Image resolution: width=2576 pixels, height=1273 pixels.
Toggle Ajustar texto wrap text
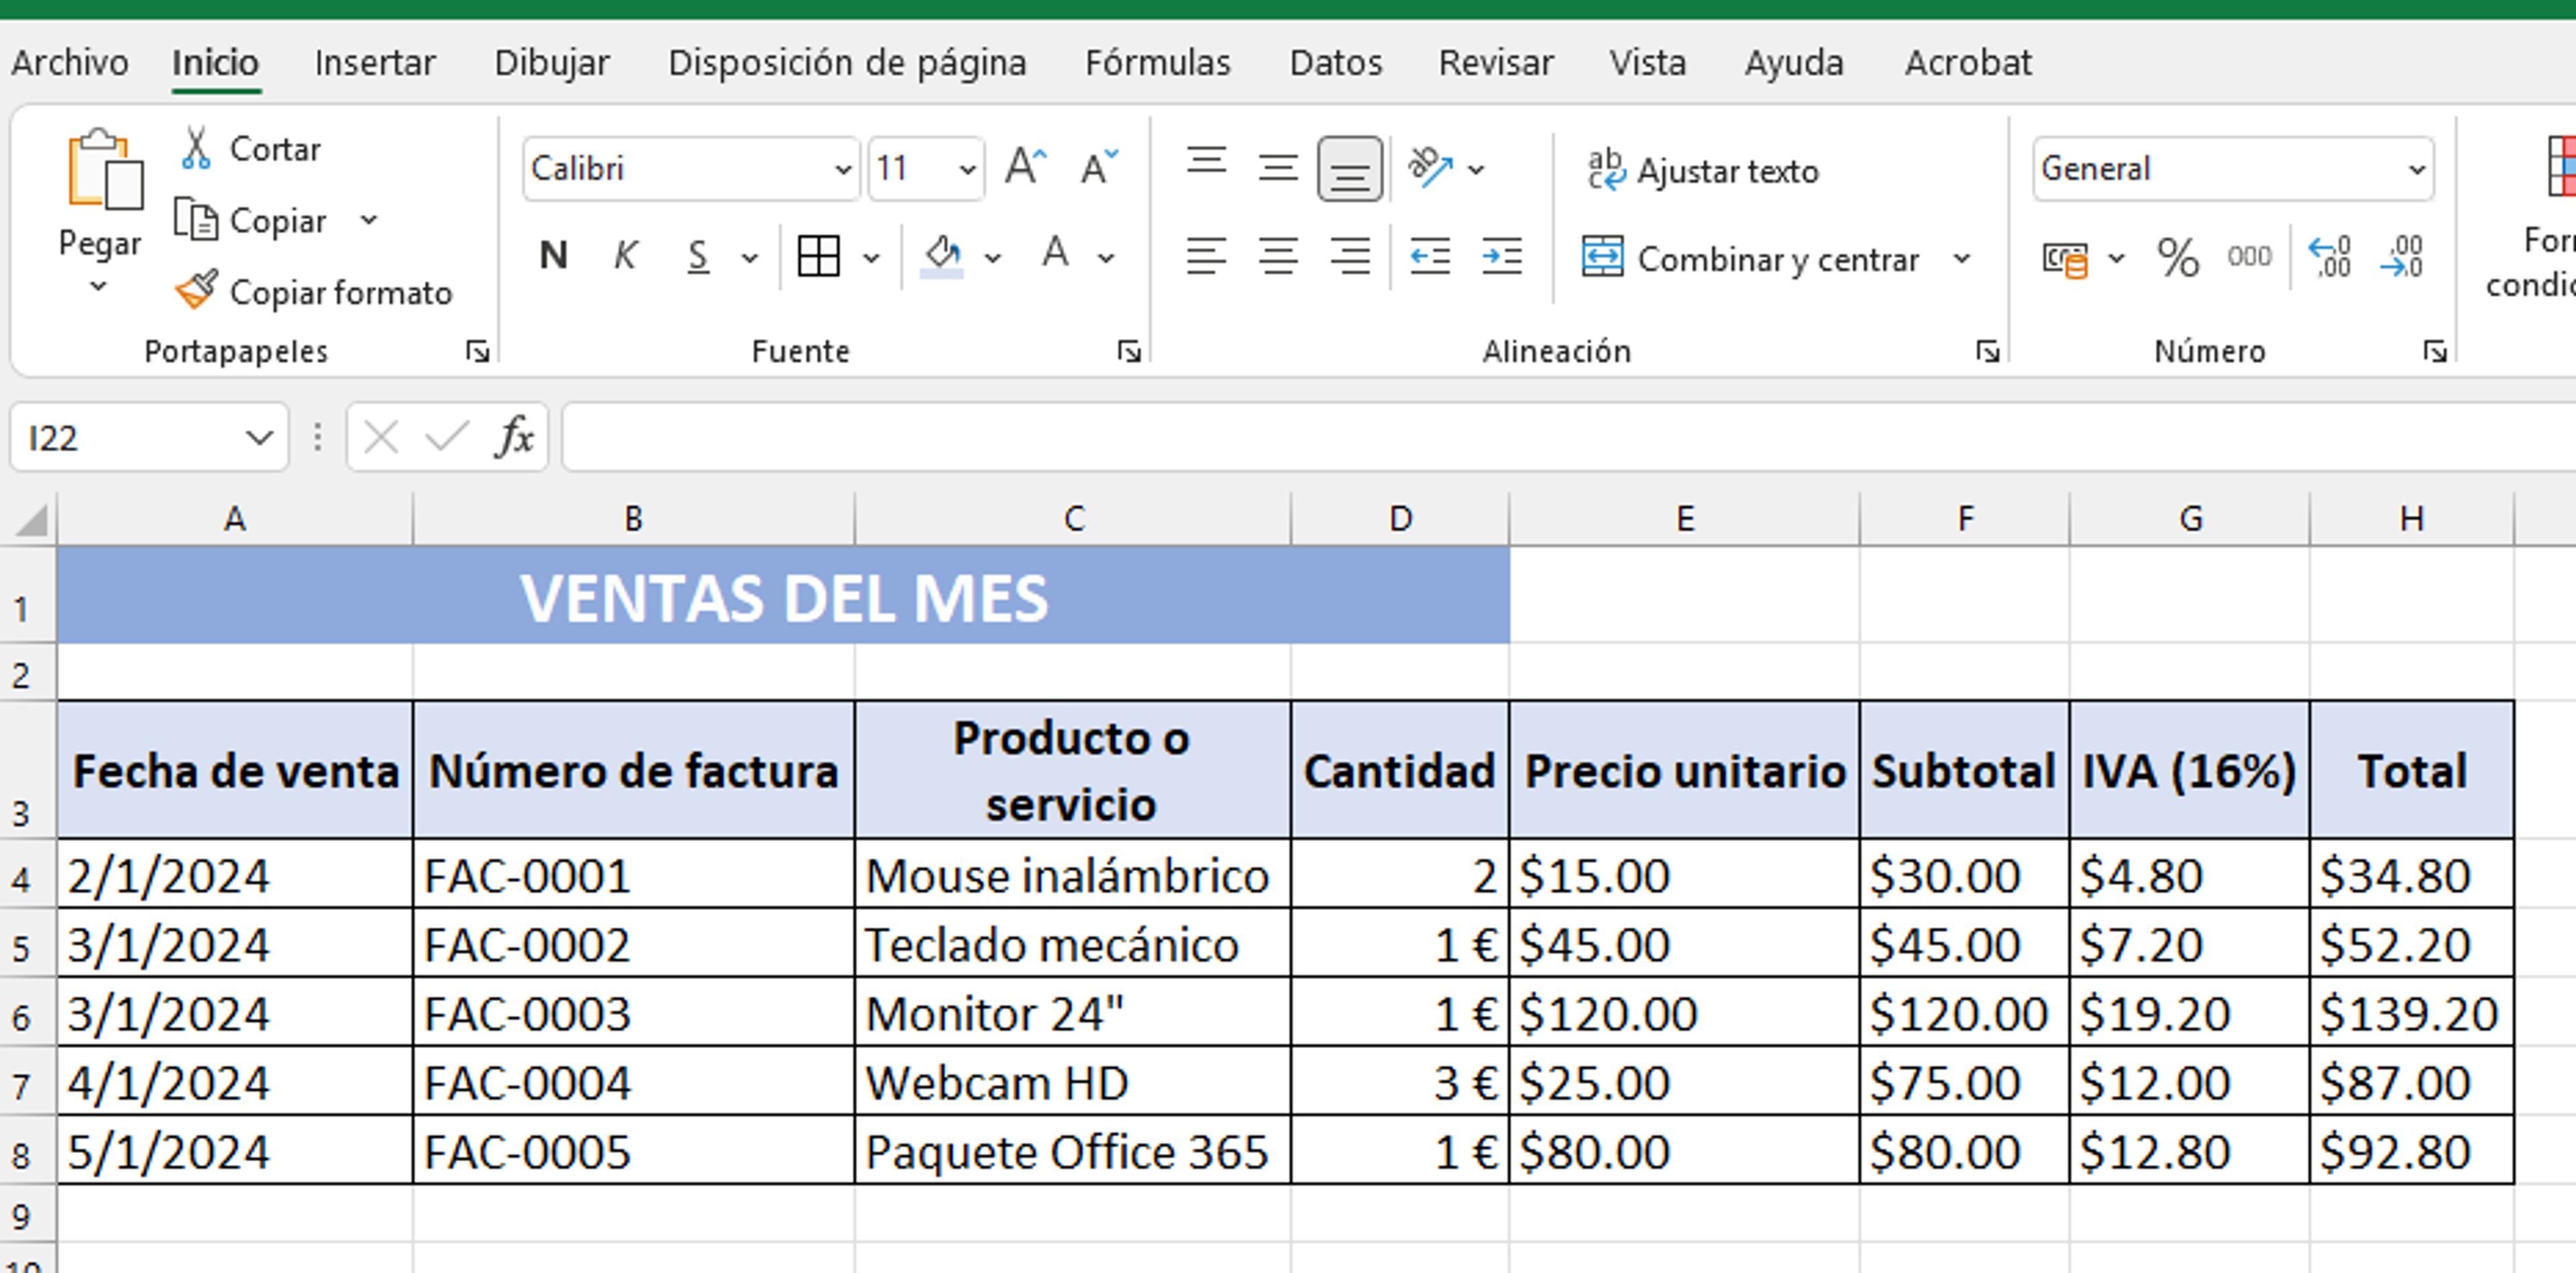coord(1703,171)
